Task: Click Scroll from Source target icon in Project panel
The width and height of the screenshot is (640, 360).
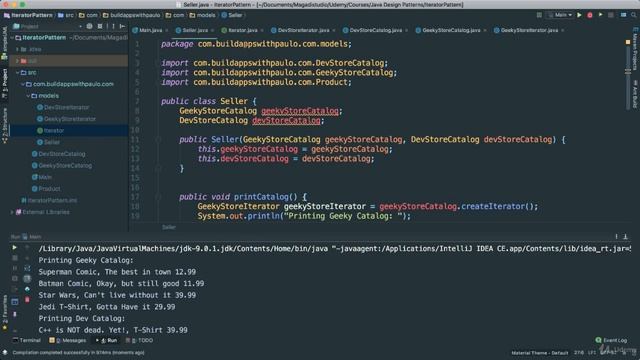Action: (x=89, y=26)
